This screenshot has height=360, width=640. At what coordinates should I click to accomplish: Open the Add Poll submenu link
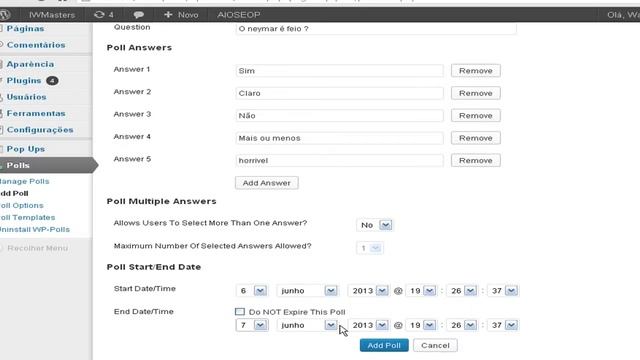tap(14, 193)
